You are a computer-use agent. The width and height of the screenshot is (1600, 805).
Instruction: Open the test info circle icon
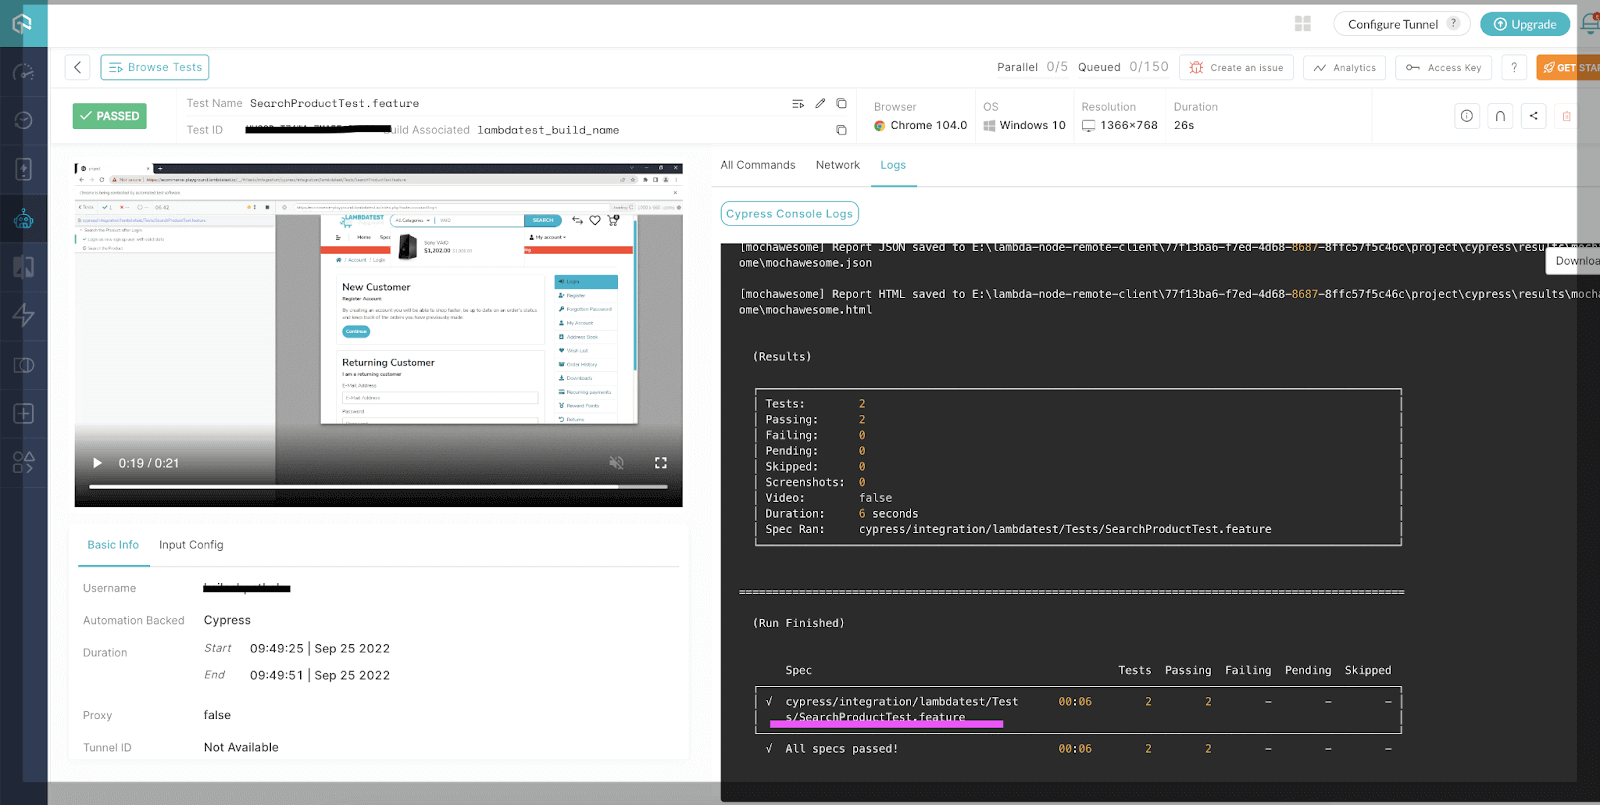pos(1466,116)
